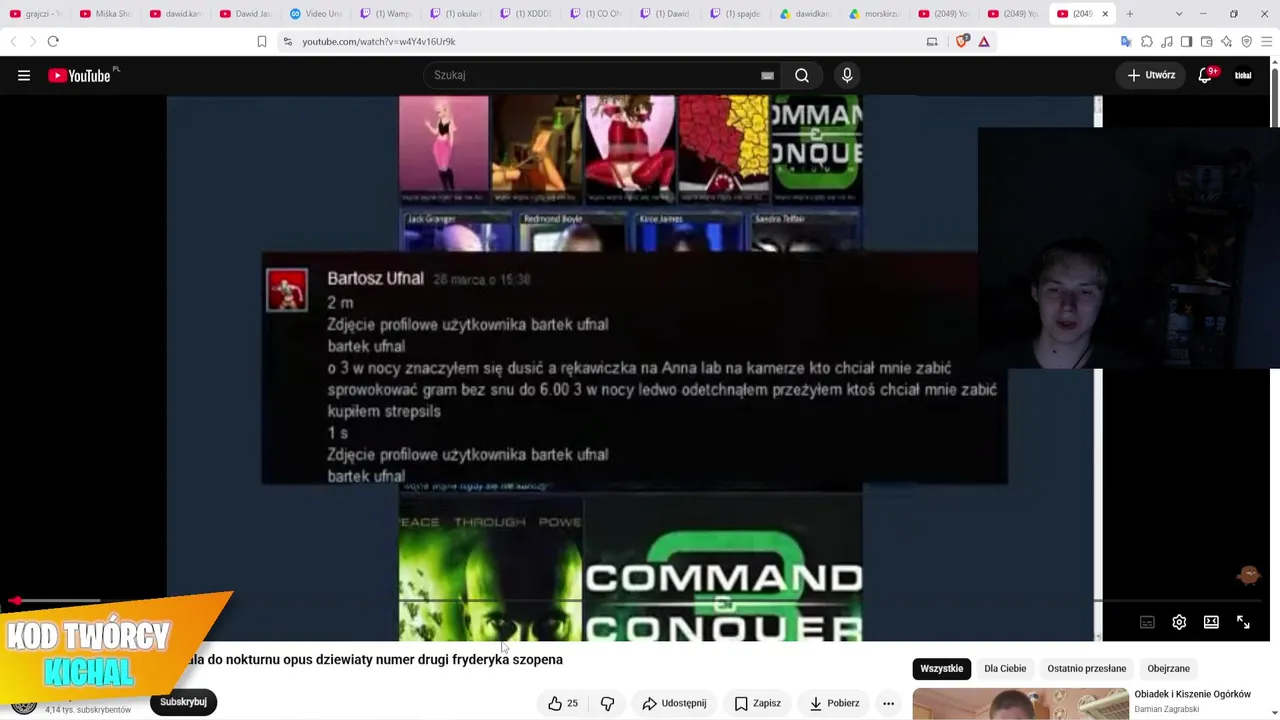Viewport: 1280px width, 720px height.
Task: Like the video with thumbs up
Action: (x=563, y=703)
